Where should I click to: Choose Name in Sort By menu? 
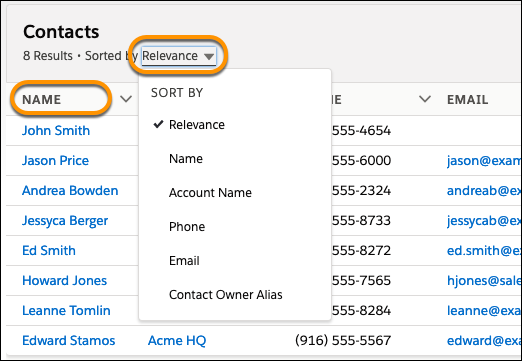point(186,159)
